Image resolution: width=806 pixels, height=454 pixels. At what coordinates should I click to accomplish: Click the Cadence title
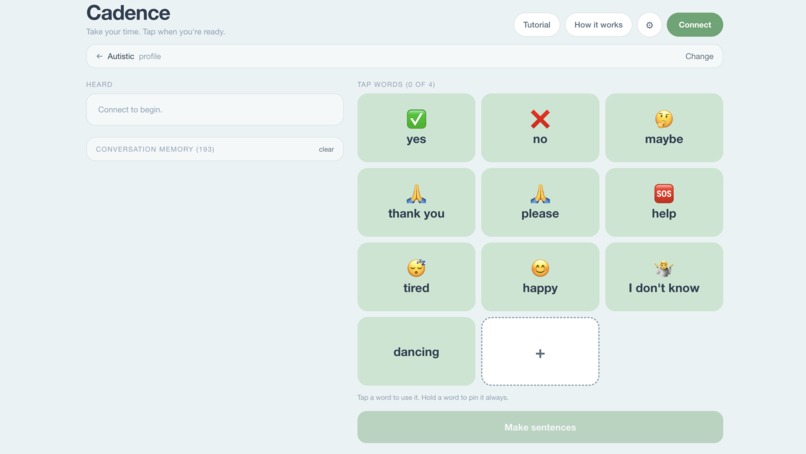point(128,13)
